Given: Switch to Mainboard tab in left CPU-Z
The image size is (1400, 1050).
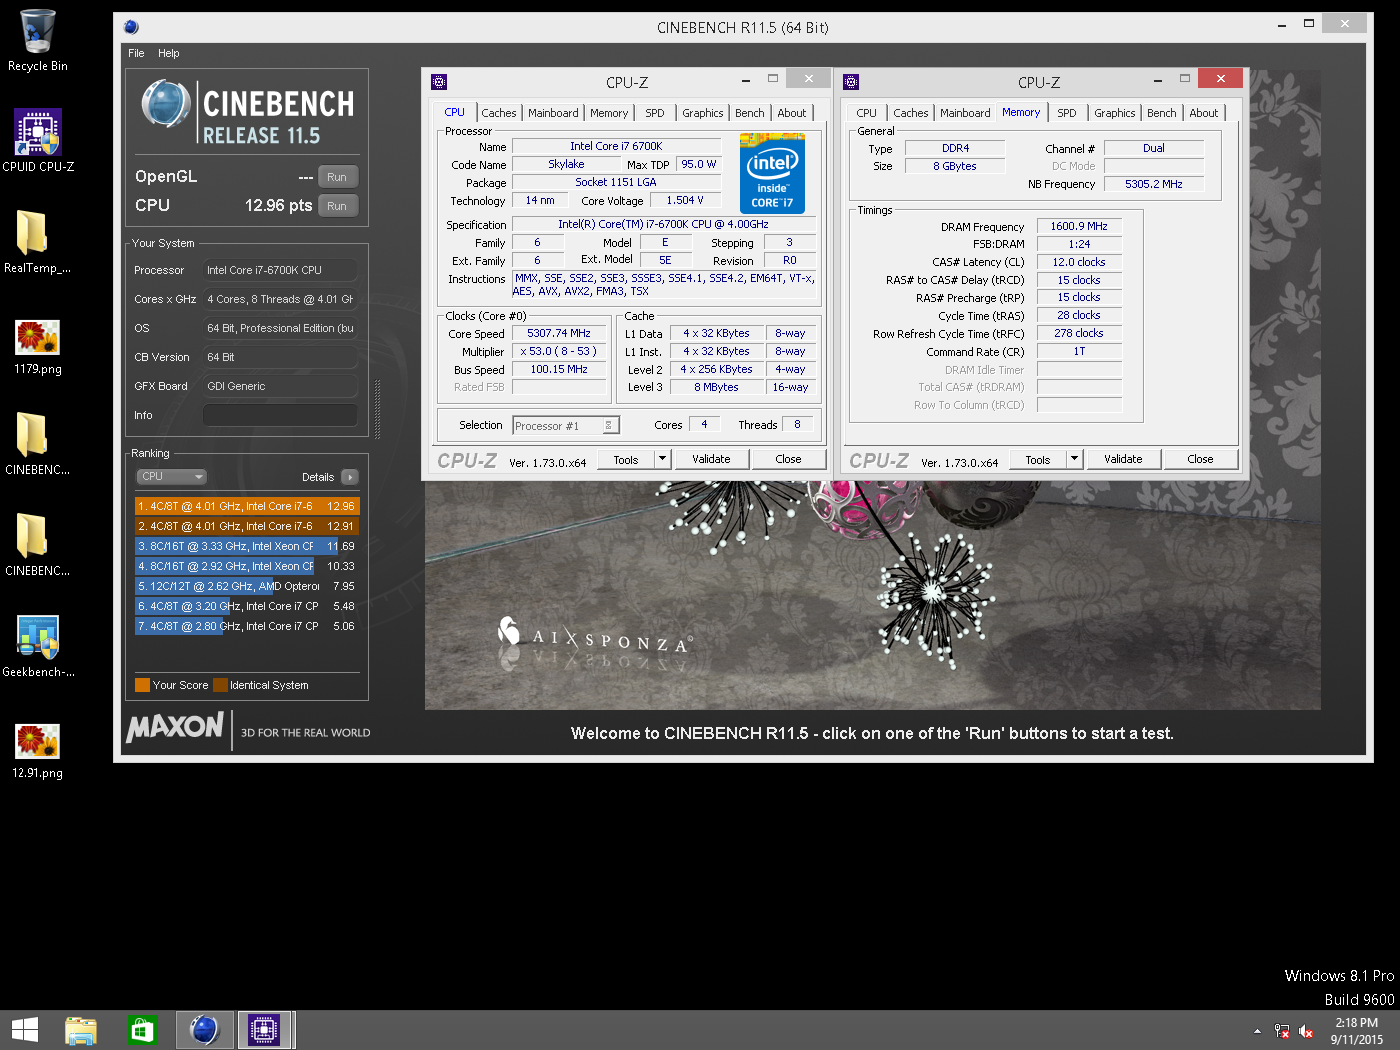Looking at the screenshot, I should point(553,113).
